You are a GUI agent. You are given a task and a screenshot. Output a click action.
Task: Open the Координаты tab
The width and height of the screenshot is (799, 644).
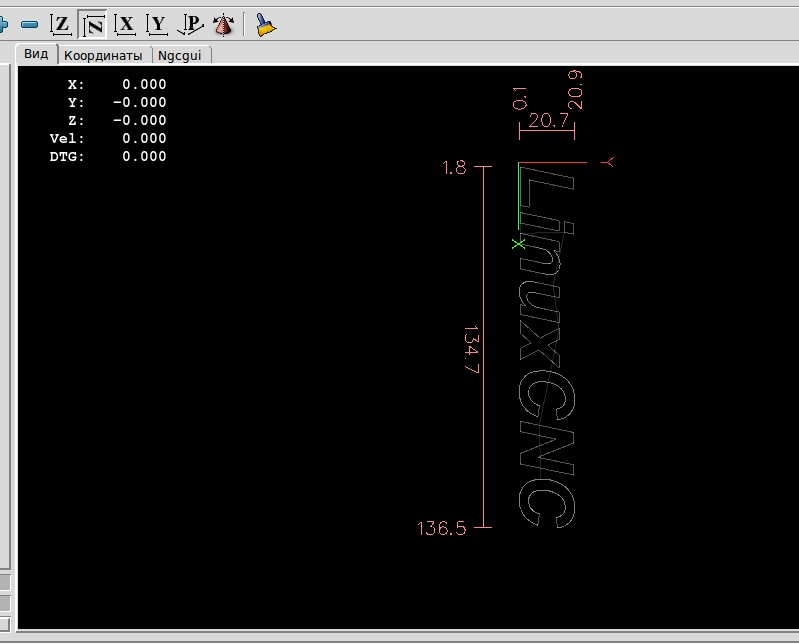pyautogui.click(x=103, y=56)
